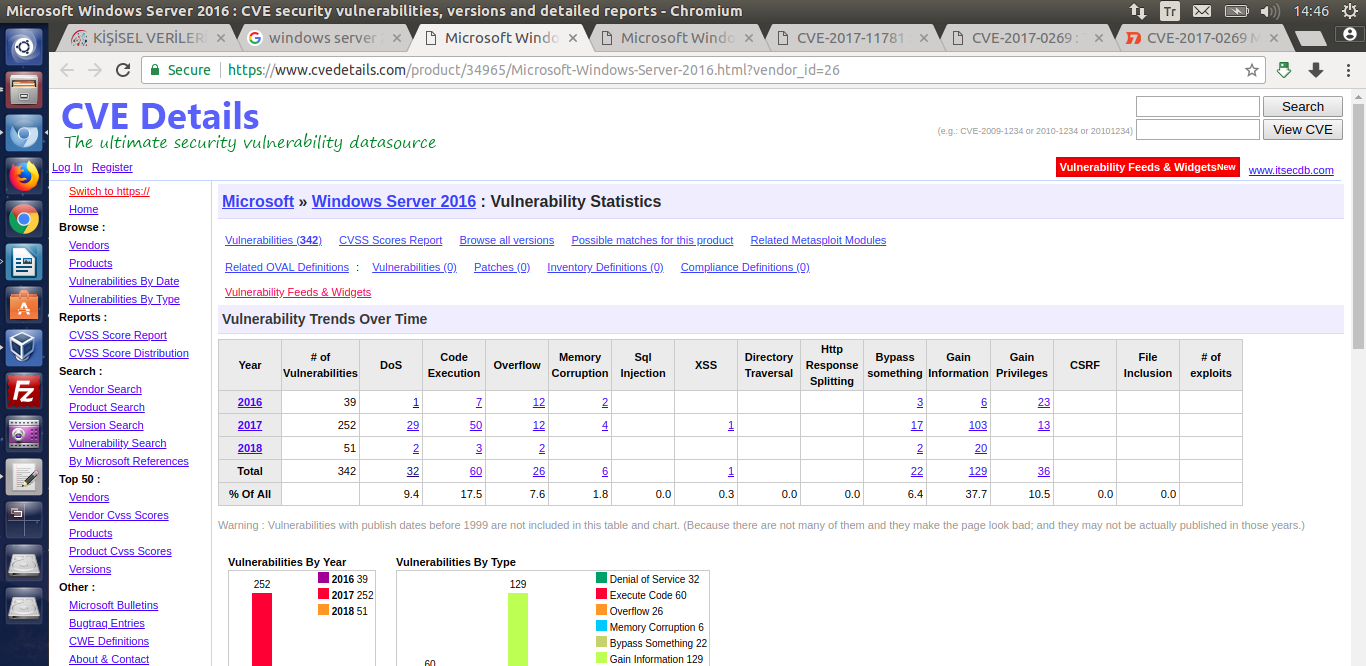Open the Chromium three-dot menu
The image size is (1366, 666).
point(1346,70)
